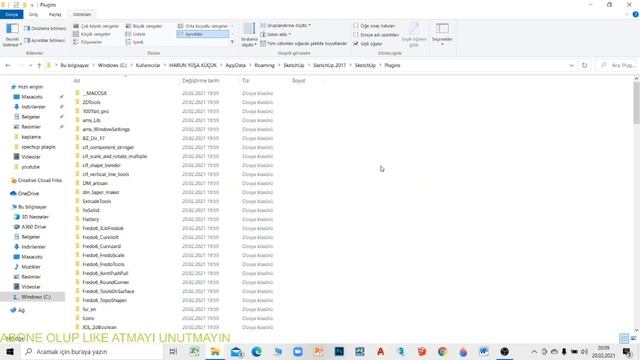Open the Windows Start menu
640x360 pixels.
point(10,351)
